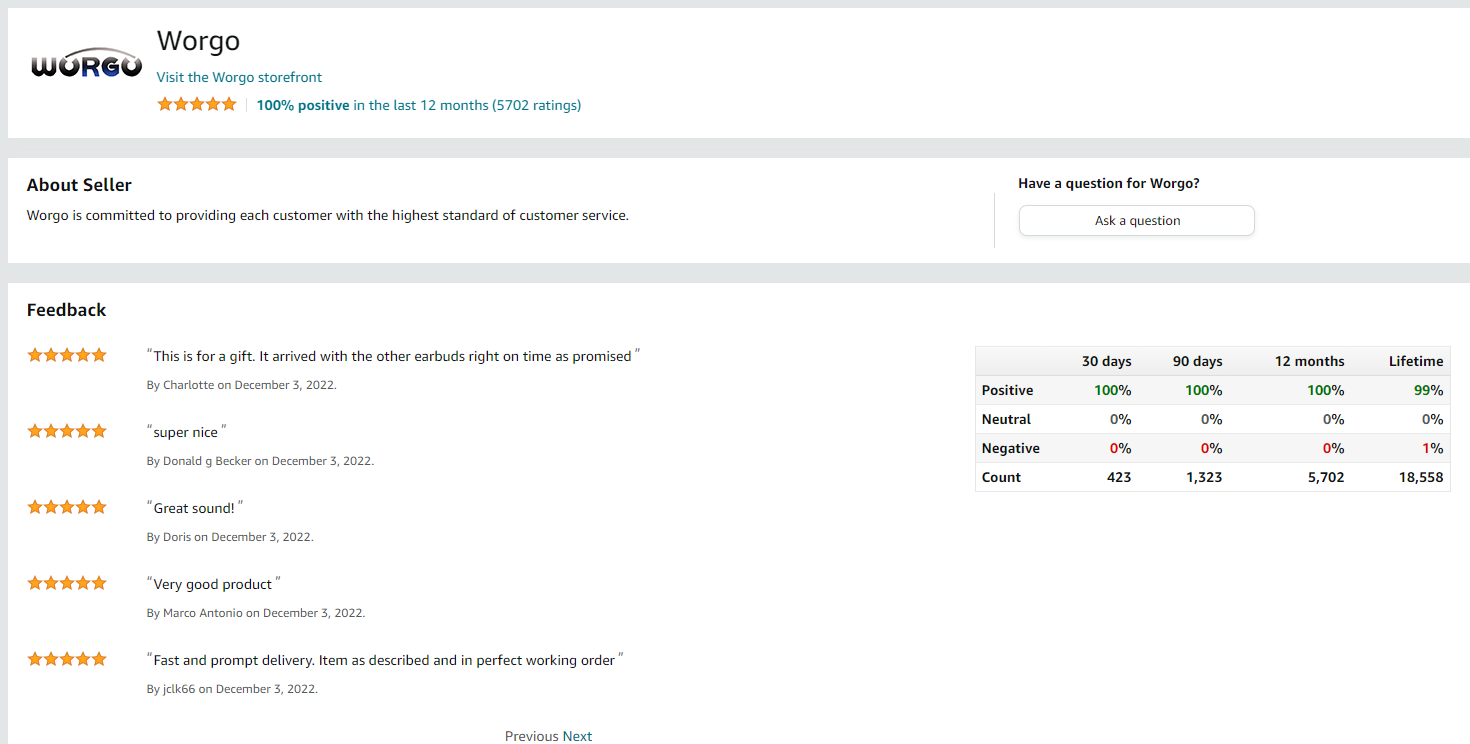
Task: Click "Have a question for Worgo?" text
Action: coord(1109,183)
